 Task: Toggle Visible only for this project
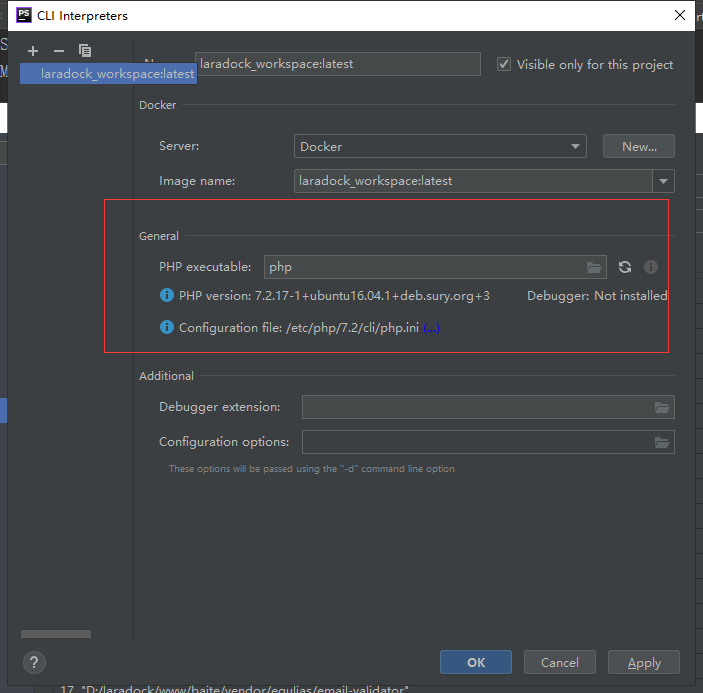pos(505,64)
